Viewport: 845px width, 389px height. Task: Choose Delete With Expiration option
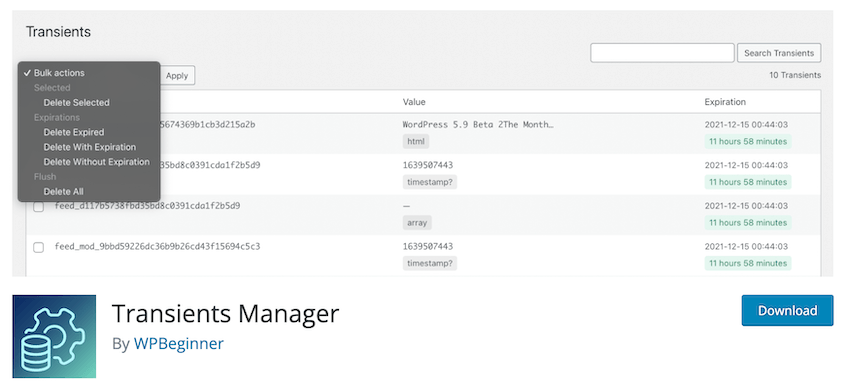click(89, 147)
